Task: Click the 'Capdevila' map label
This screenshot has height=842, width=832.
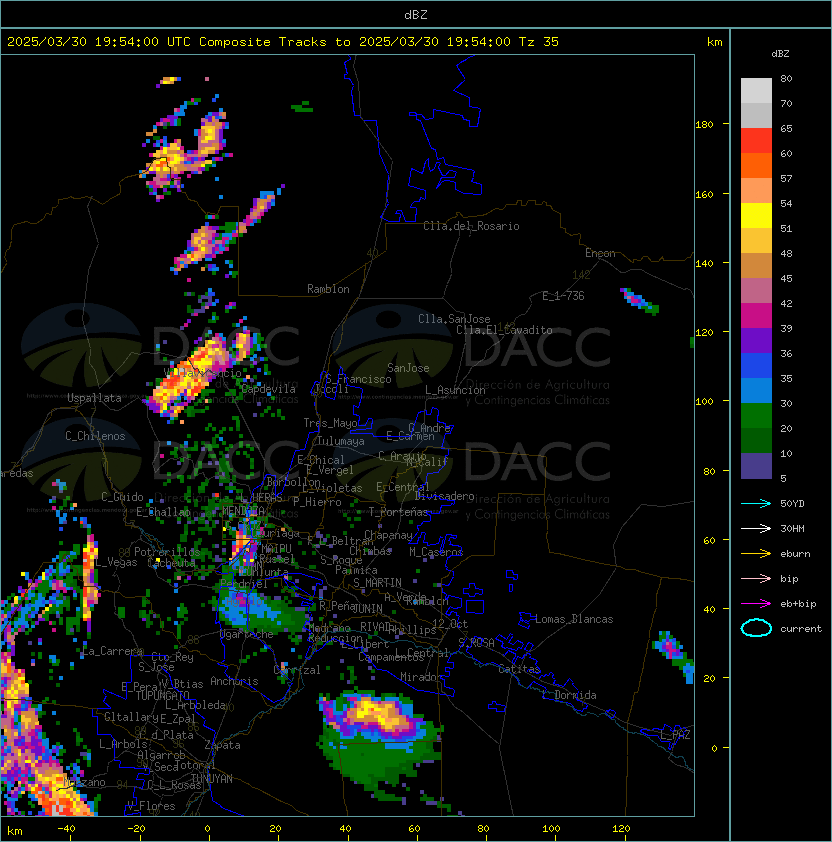Action: (x=268, y=389)
